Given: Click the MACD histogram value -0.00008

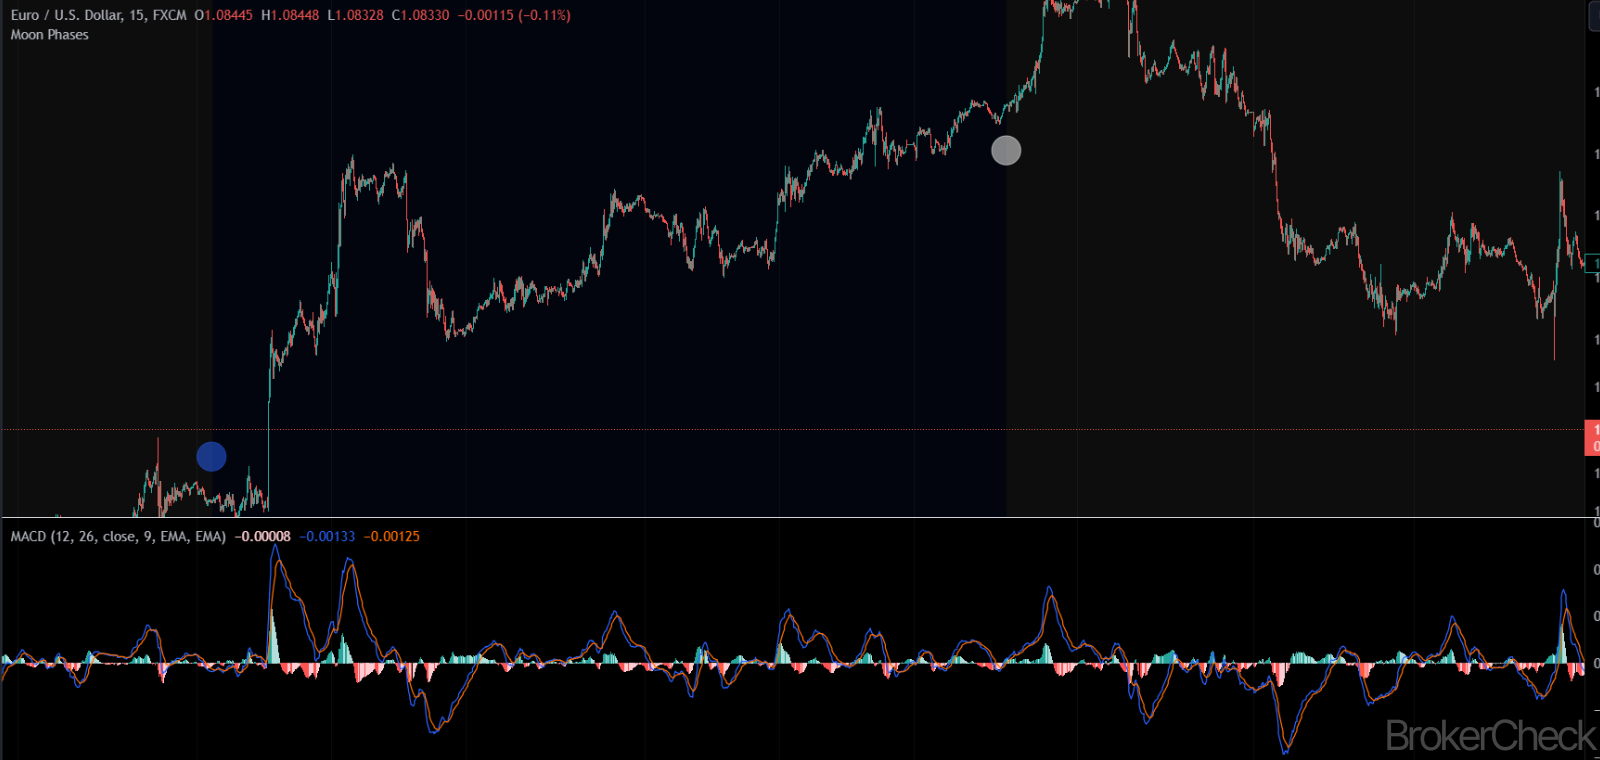Looking at the screenshot, I should (262, 537).
